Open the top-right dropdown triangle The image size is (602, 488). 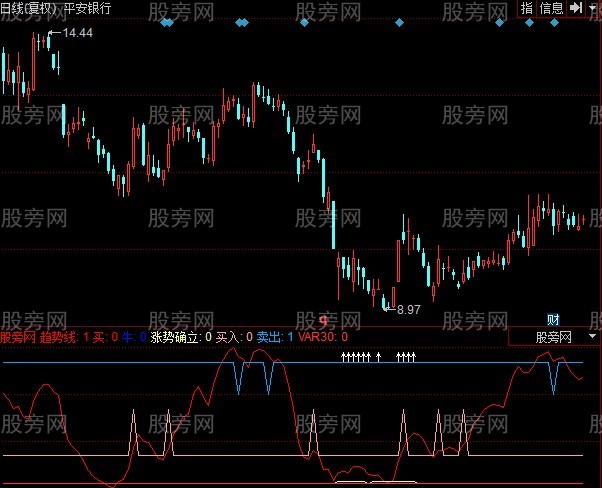coord(594,7)
